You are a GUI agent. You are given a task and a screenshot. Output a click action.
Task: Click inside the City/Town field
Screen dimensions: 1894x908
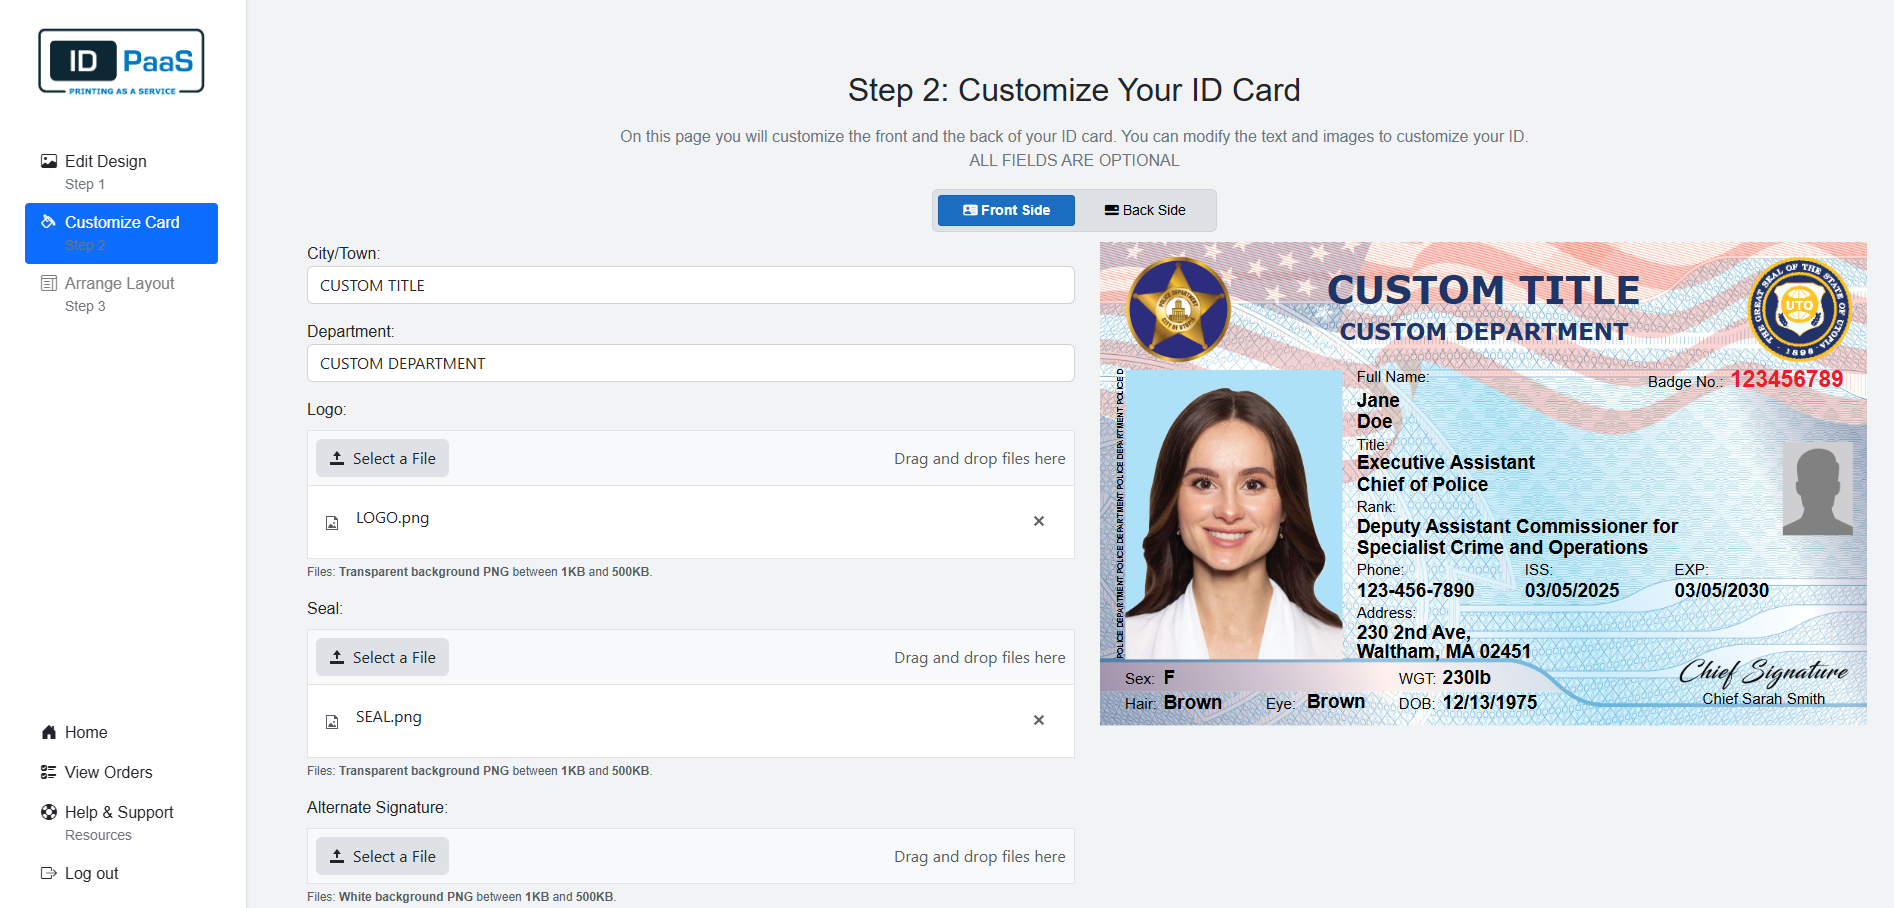(690, 285)
